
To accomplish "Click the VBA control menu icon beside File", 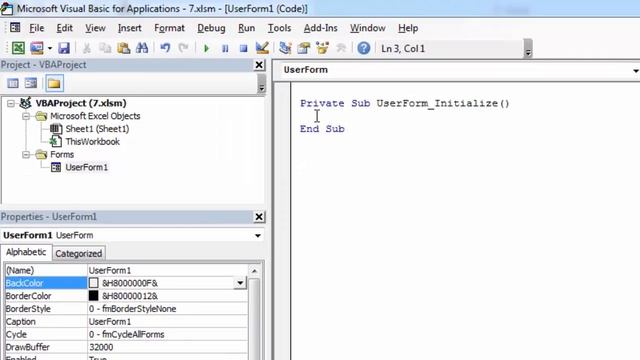I will [x=15, y=27].
